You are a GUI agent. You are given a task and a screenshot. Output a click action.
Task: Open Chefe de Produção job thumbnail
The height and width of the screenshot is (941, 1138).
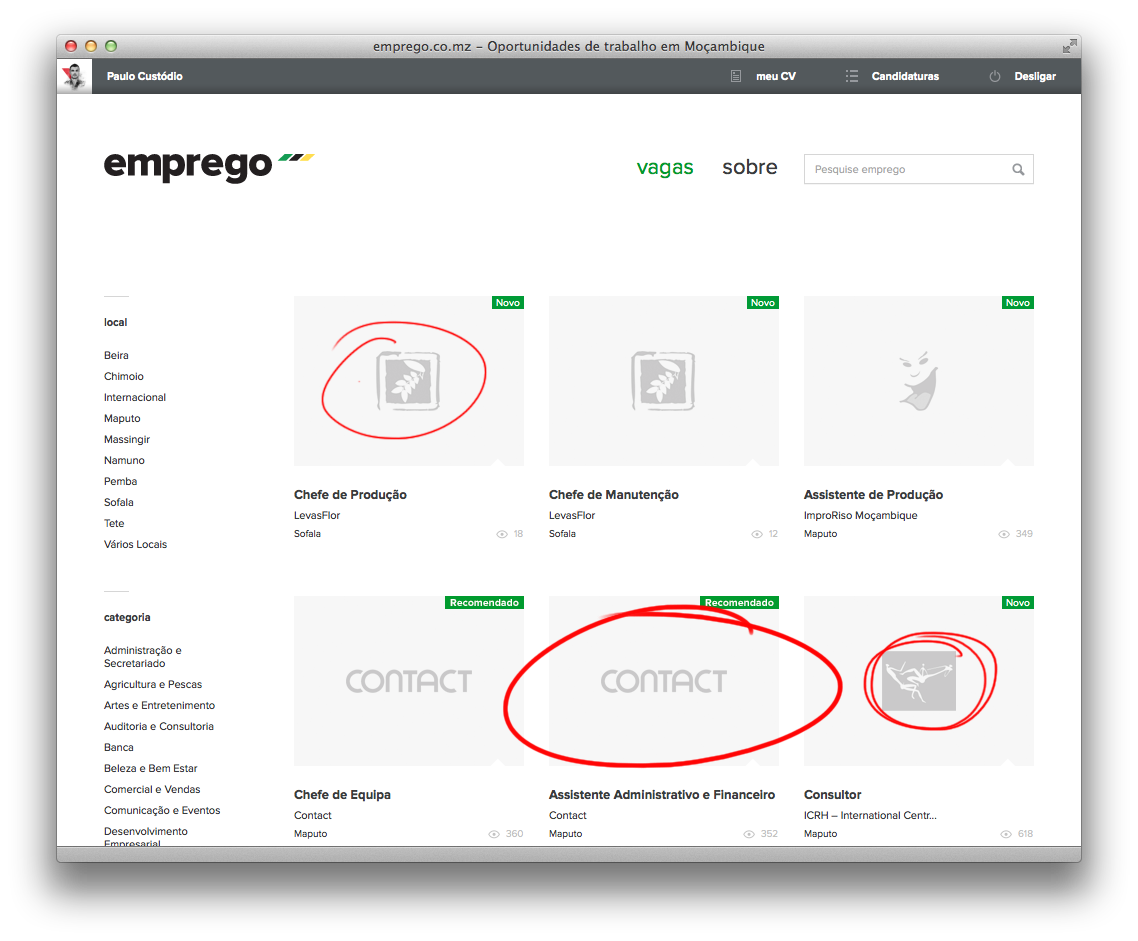click(x=409, y=381)
